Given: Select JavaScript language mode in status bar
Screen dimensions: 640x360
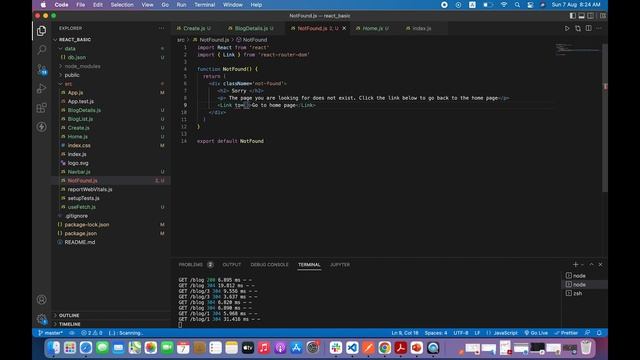Looking at the screenshot, I should tap(506, 333).
